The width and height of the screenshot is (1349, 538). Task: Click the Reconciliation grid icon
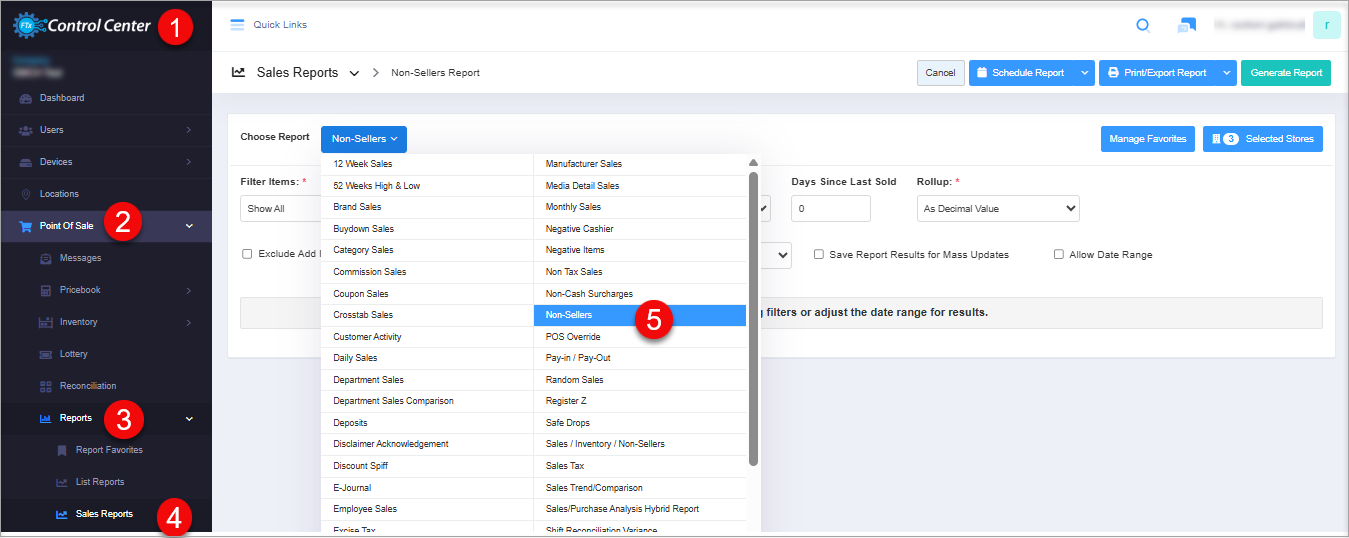tap(46, 386)
